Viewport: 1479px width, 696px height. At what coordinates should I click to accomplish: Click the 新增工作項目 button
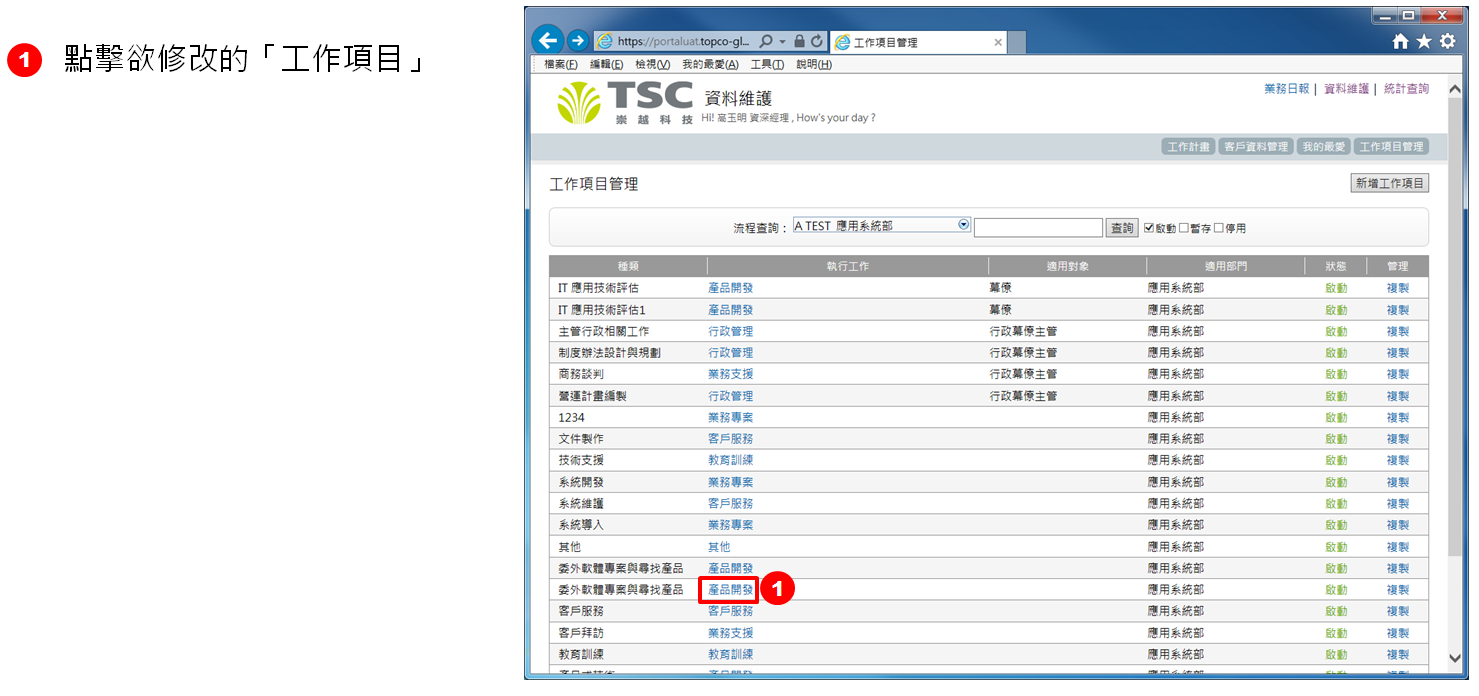click(x=1389, y=184)
